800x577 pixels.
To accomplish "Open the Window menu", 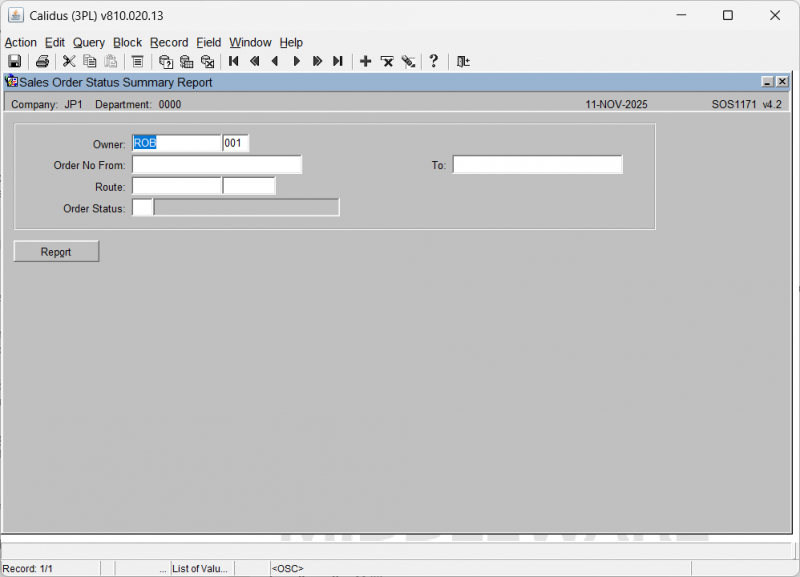I will pos(250,42).
